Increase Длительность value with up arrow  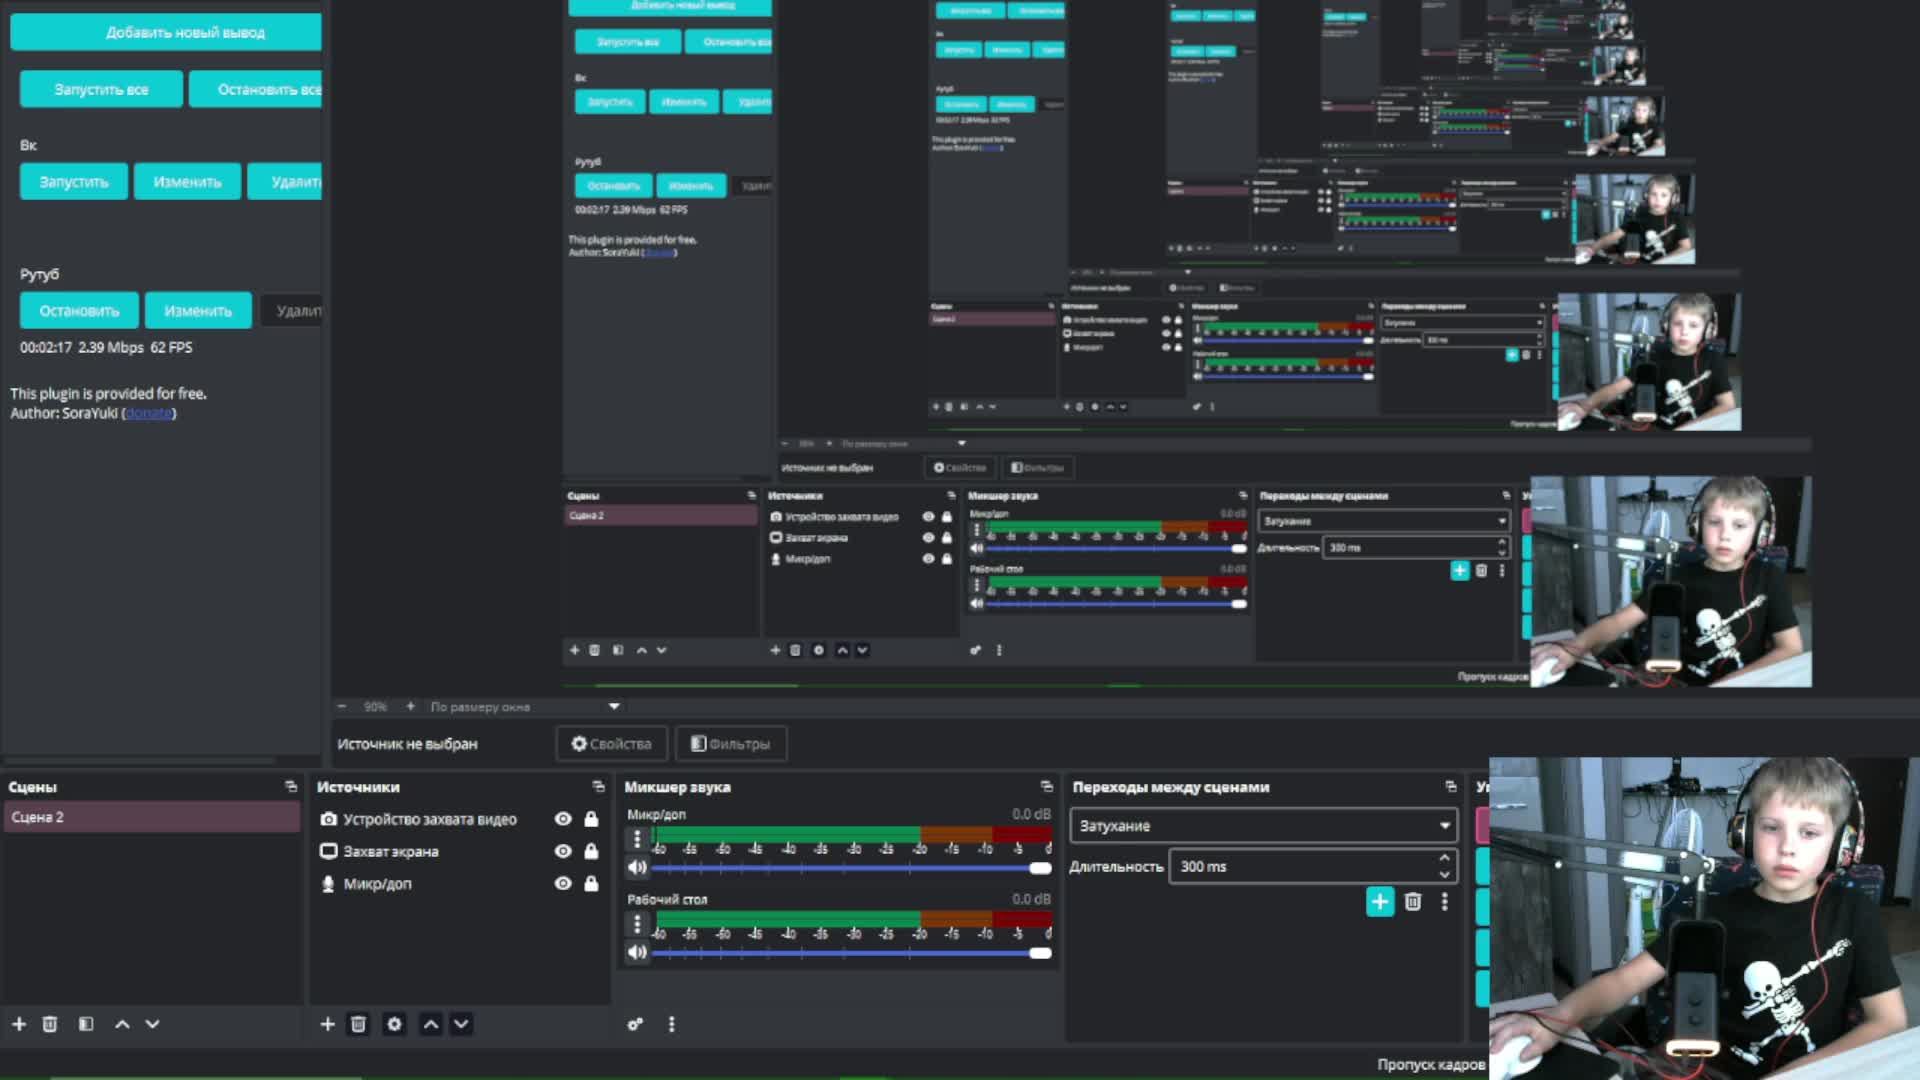coord(1444,858)
